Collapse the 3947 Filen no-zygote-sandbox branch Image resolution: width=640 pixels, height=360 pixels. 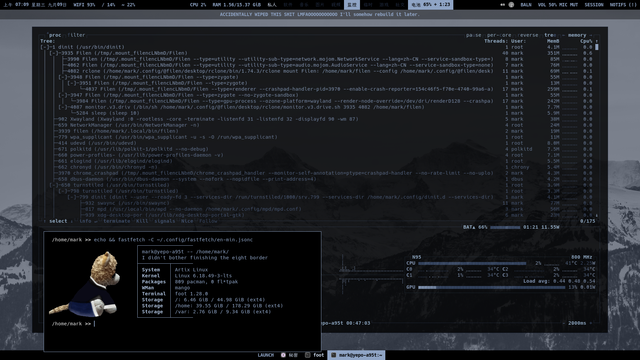[x=62, y=95]
